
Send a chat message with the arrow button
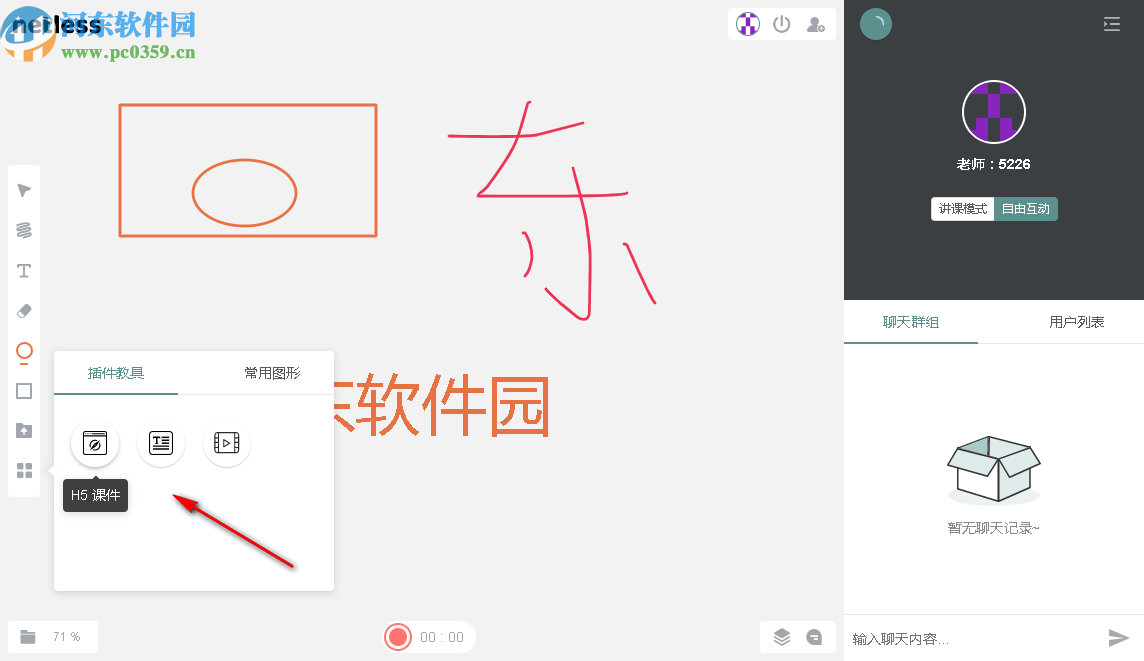point(1119,637)
